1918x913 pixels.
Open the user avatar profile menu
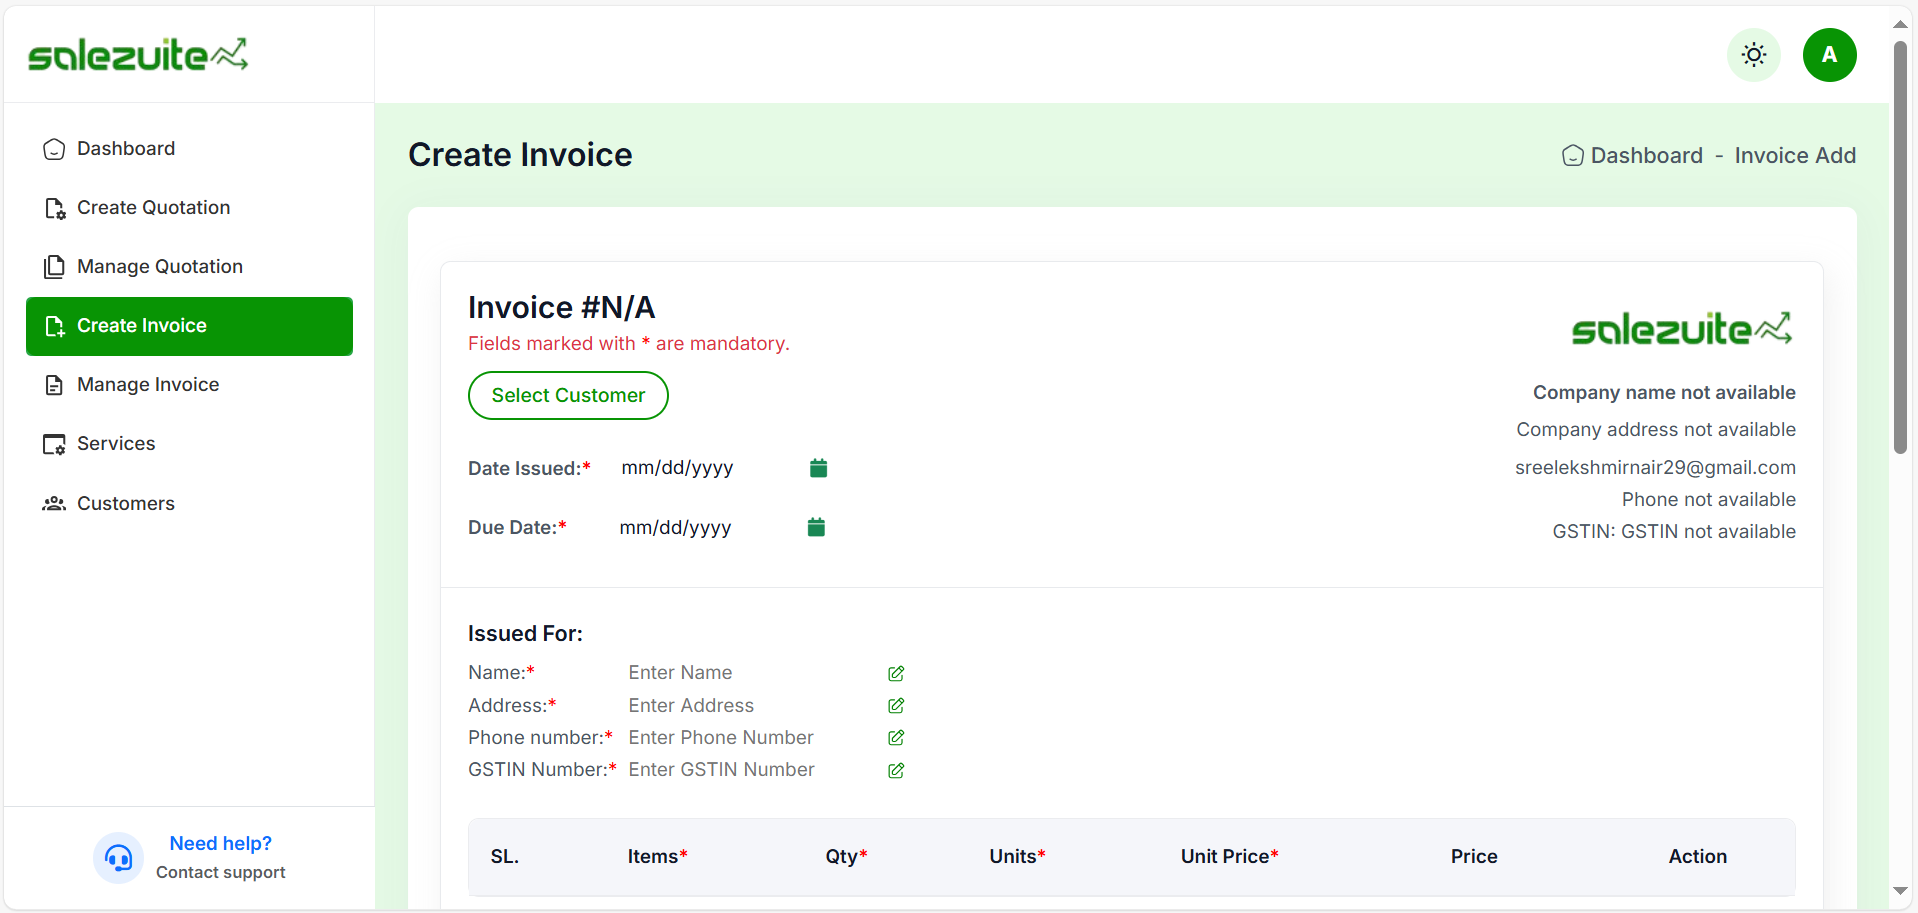pos(1829,55)
